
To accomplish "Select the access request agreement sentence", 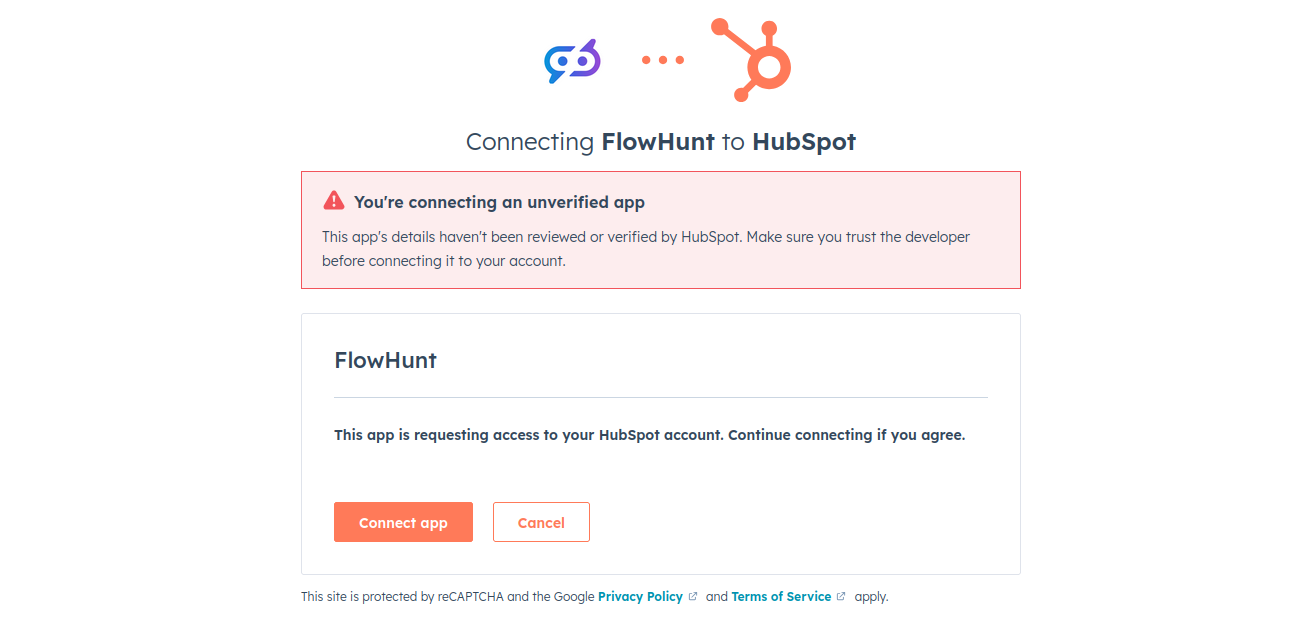I will tap(649, 434).
